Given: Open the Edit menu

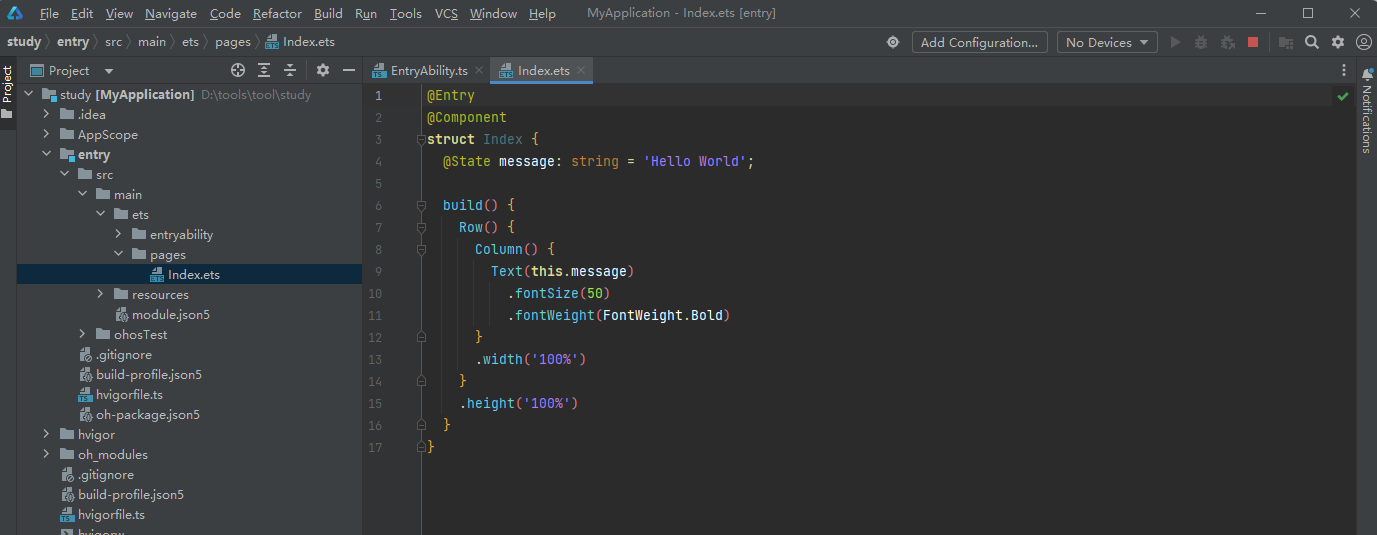Looking at the screenshot, I should coord(82,13).
